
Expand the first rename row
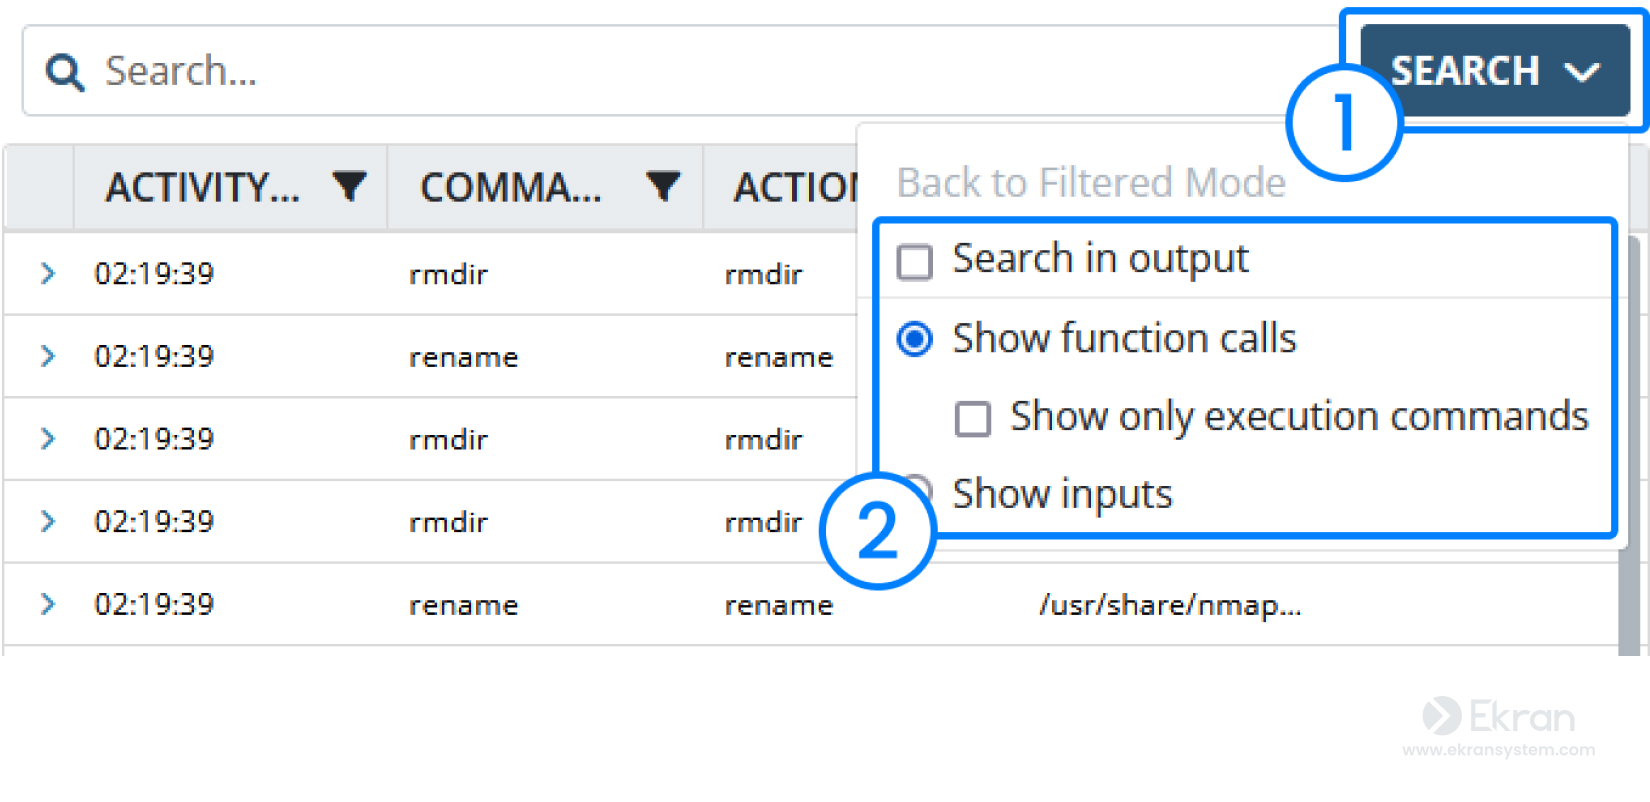[47, 356]
